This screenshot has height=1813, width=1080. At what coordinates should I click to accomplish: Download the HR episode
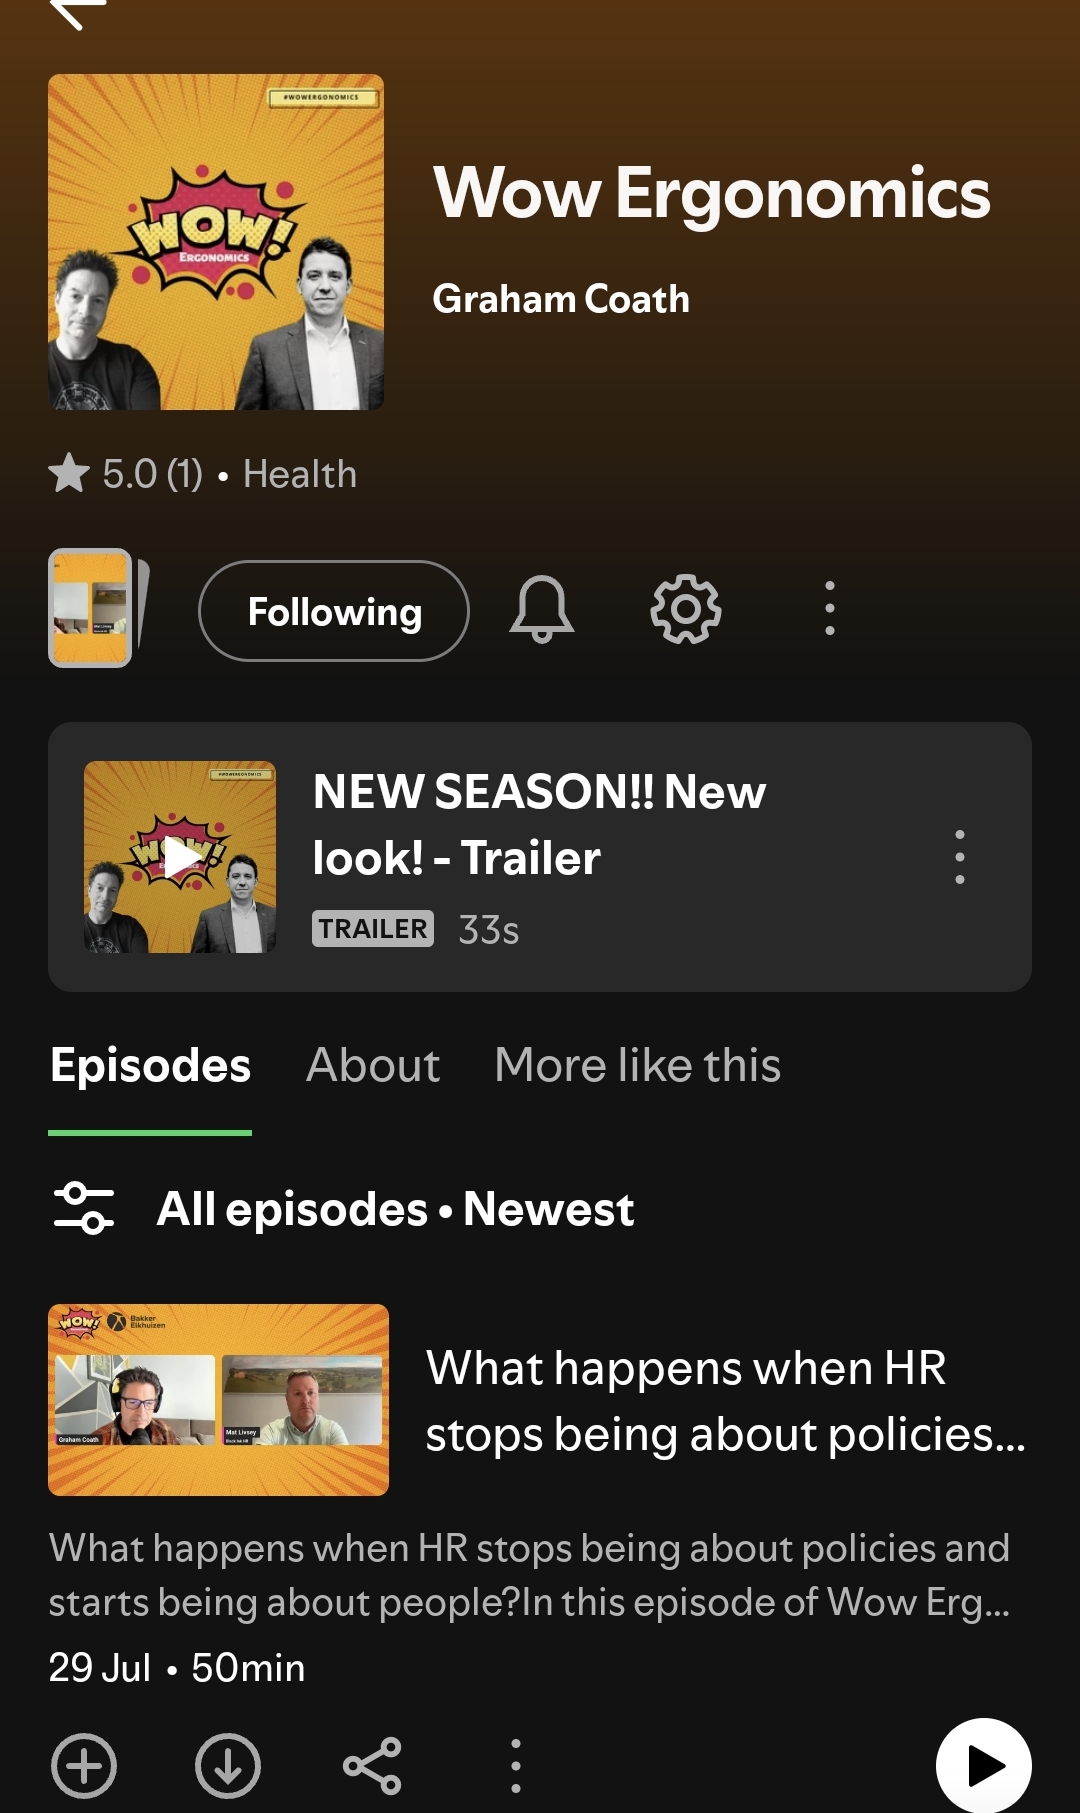click(228, 1766)
